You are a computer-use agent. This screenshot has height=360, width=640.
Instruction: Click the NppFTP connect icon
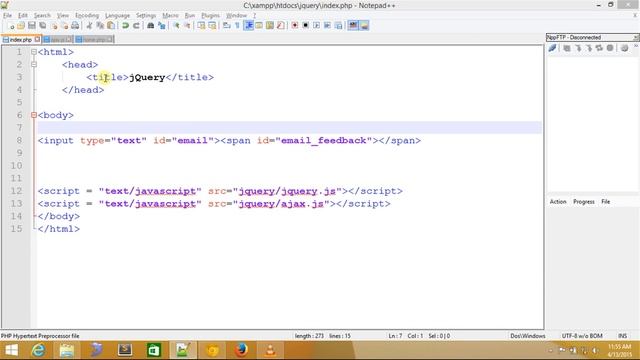pos(552,48)
